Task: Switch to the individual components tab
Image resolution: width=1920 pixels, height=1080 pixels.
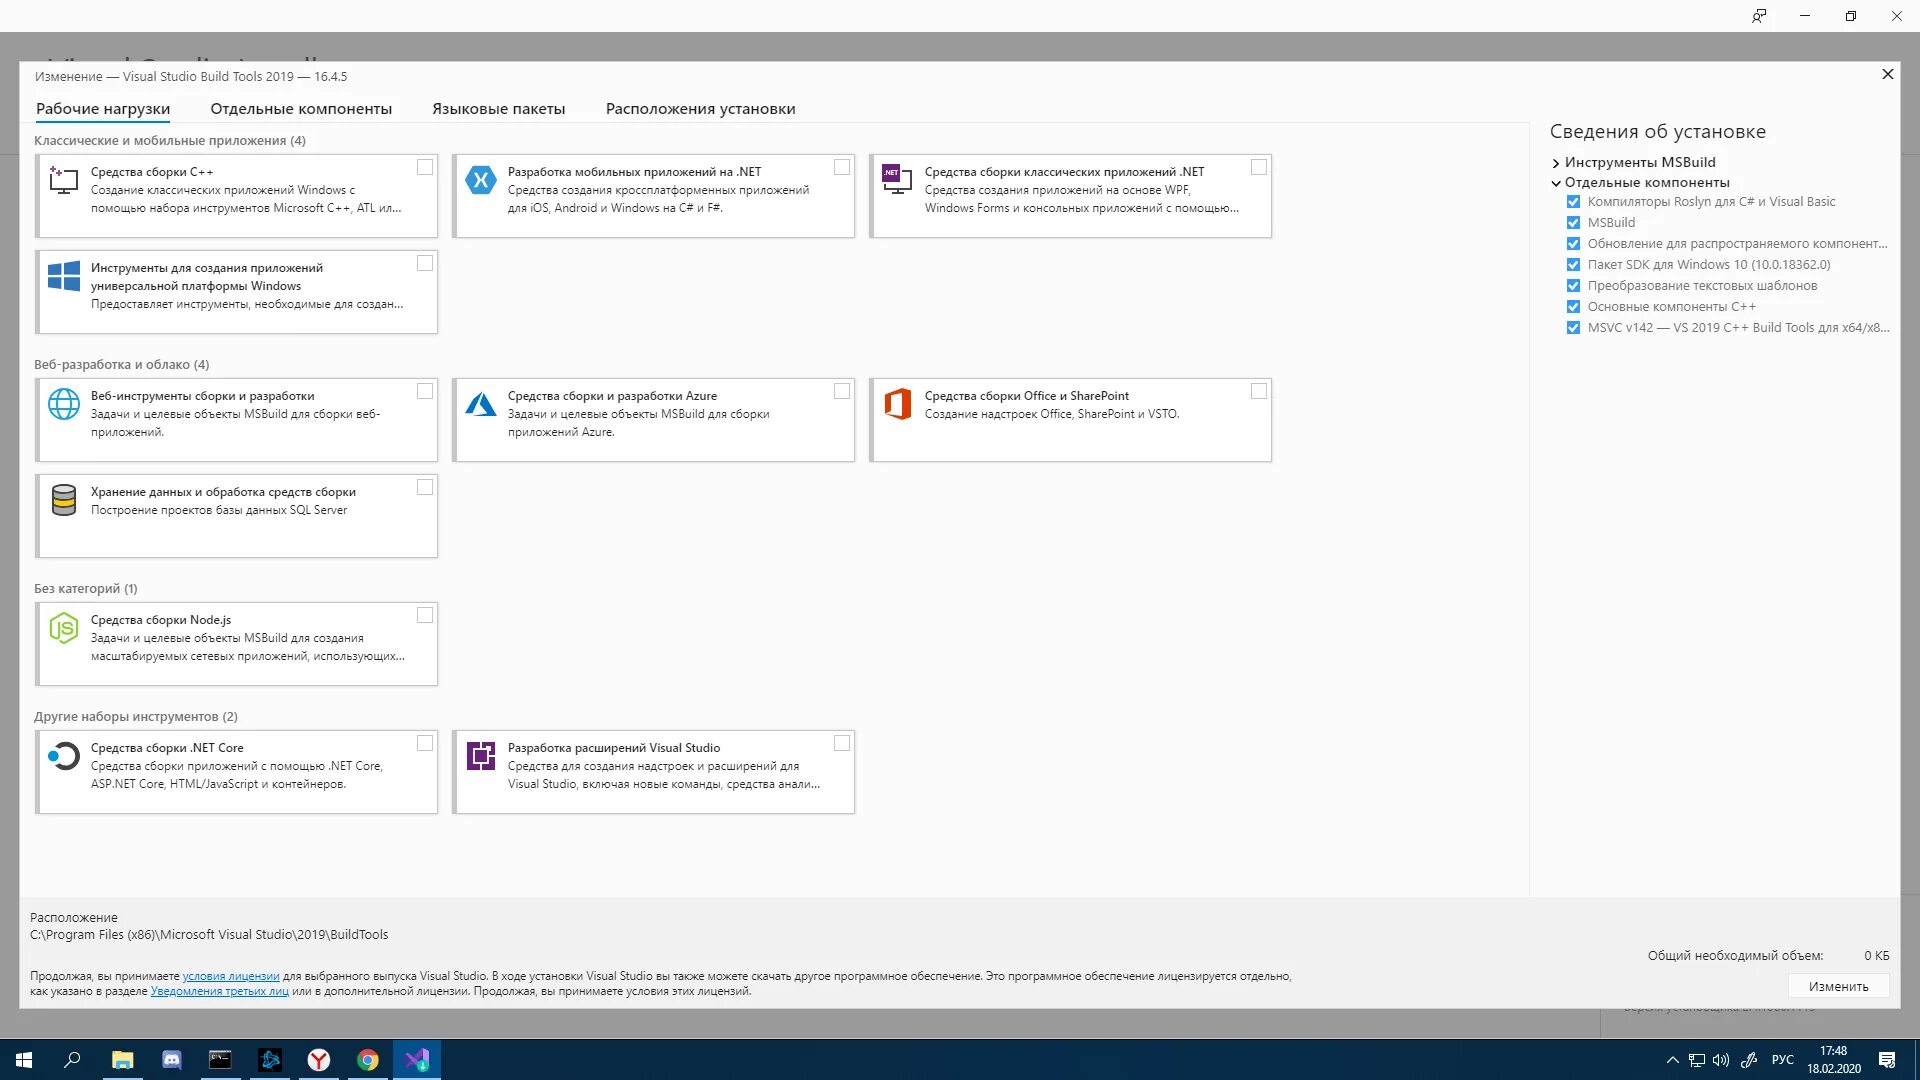Action: tap(301, 109)
